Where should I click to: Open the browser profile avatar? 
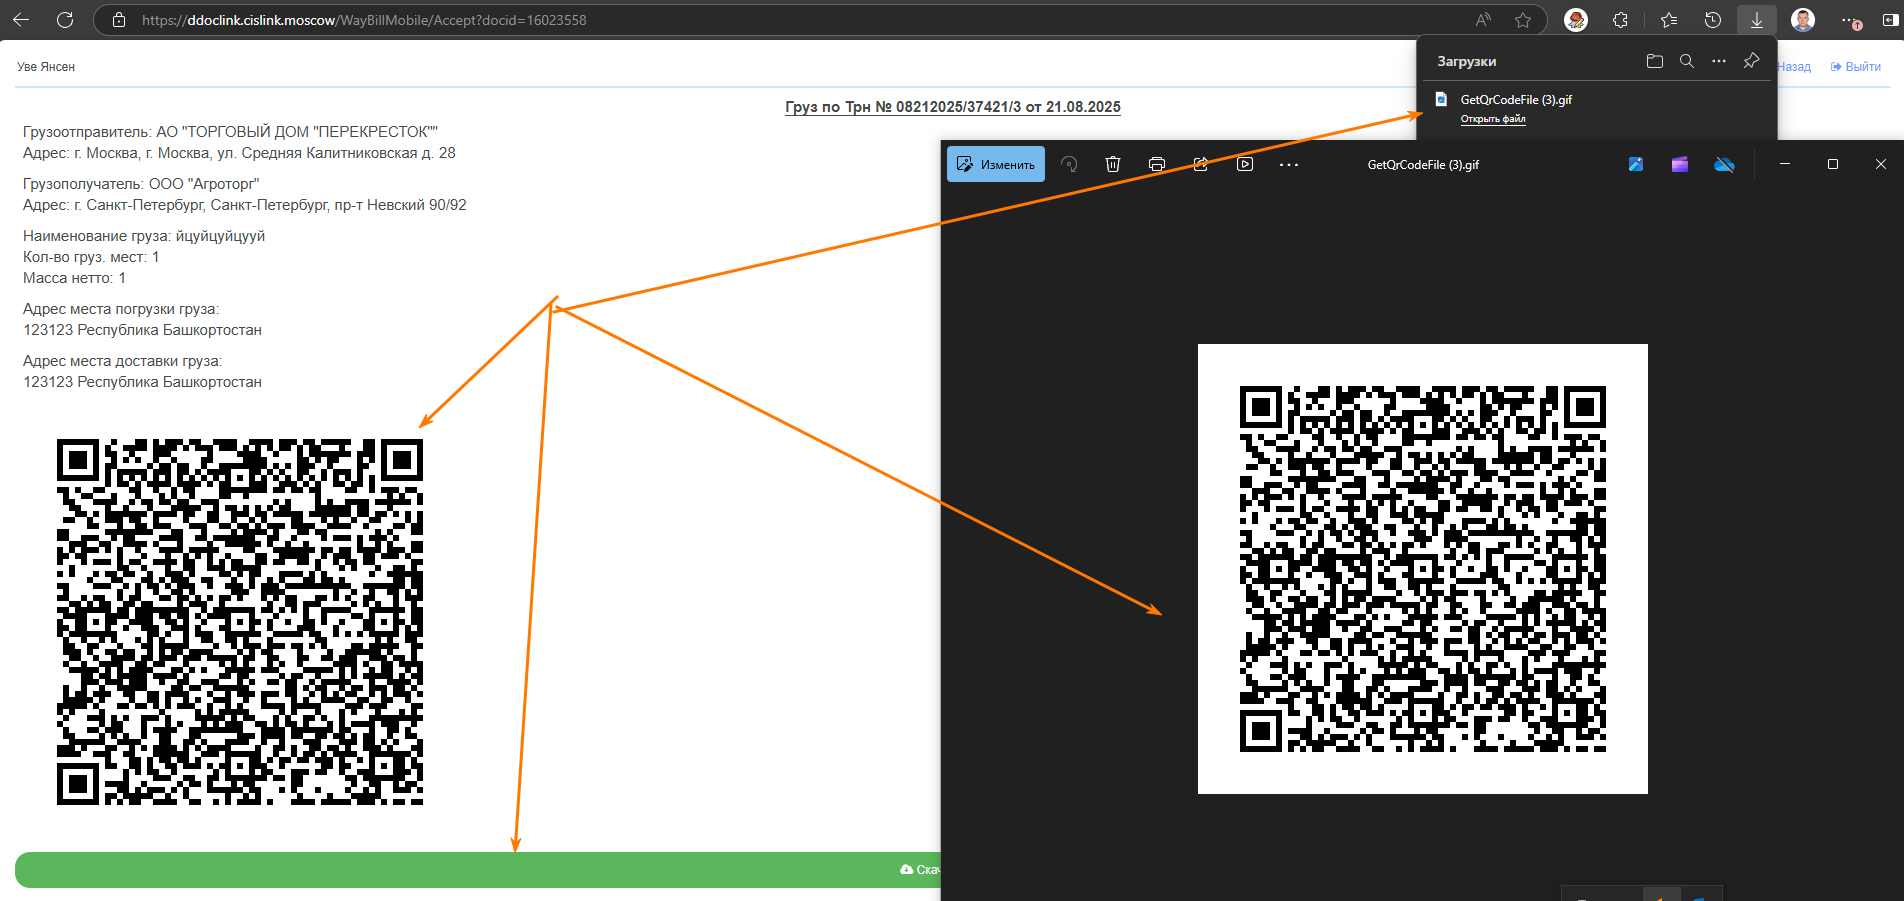tap(1803, 20)
